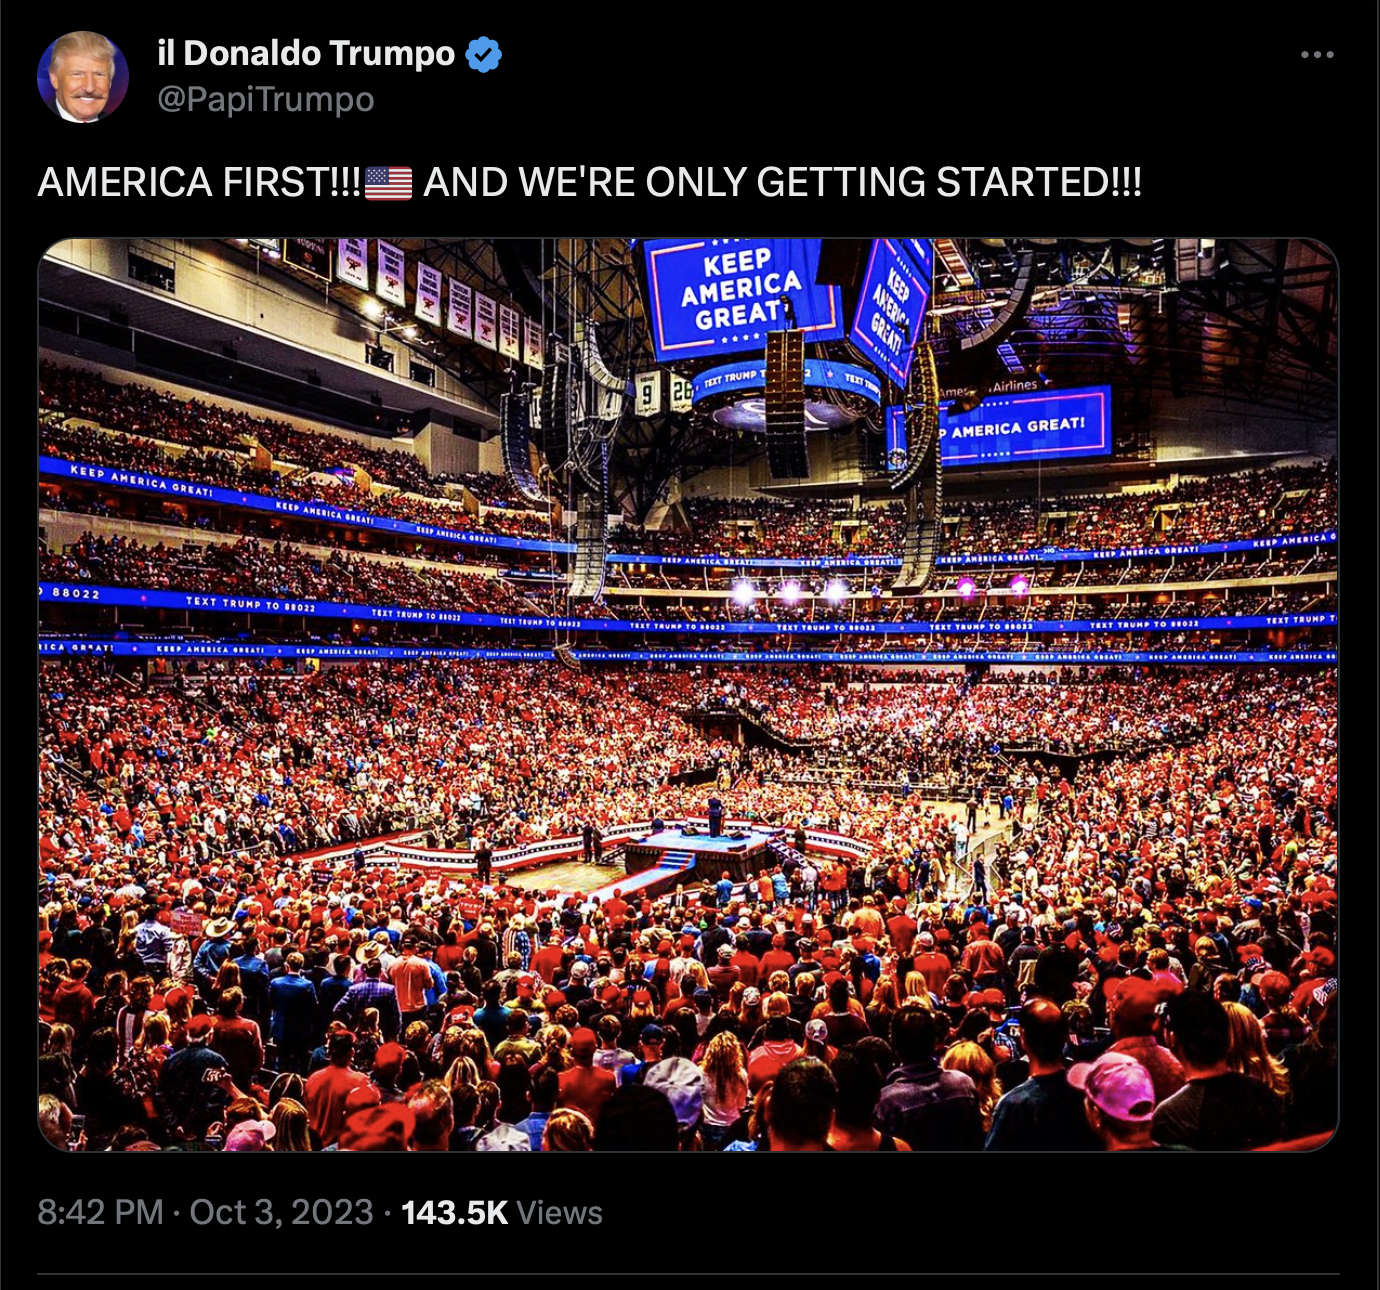The width and height of the screenshot is (1380, 1290).
Task: Click the hanging speaker array below jumbotron
Action: click(785, 403)
